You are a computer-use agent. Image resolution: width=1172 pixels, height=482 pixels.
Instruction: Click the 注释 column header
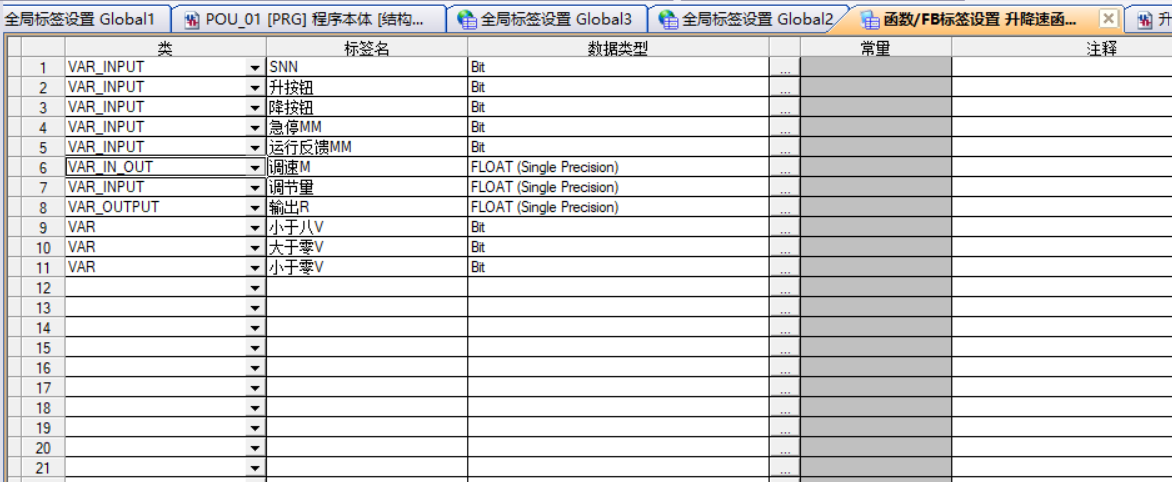click(x=1100, y=48)
